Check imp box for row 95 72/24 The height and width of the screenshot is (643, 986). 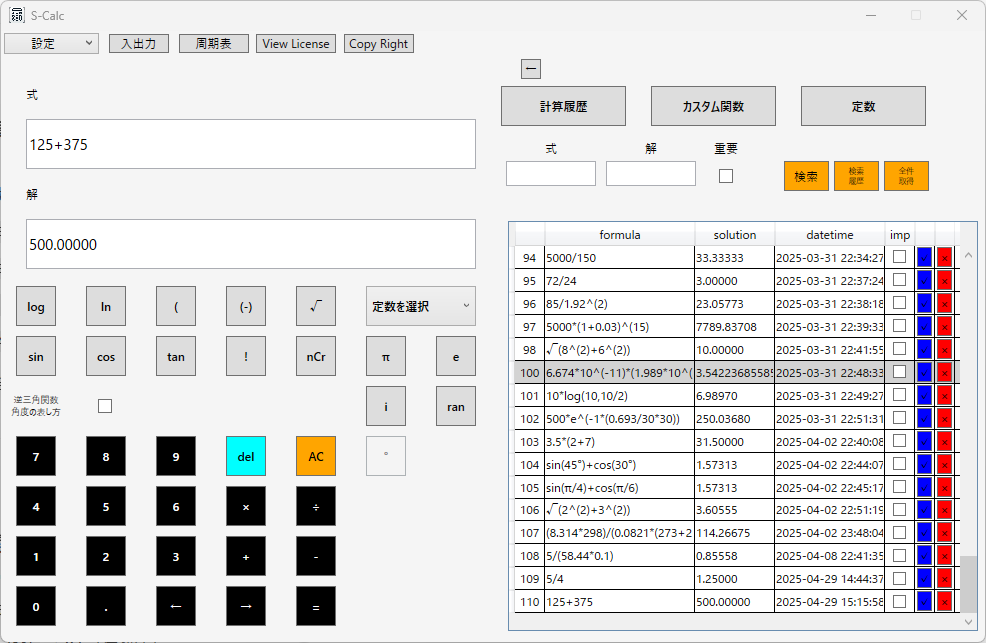900,280
